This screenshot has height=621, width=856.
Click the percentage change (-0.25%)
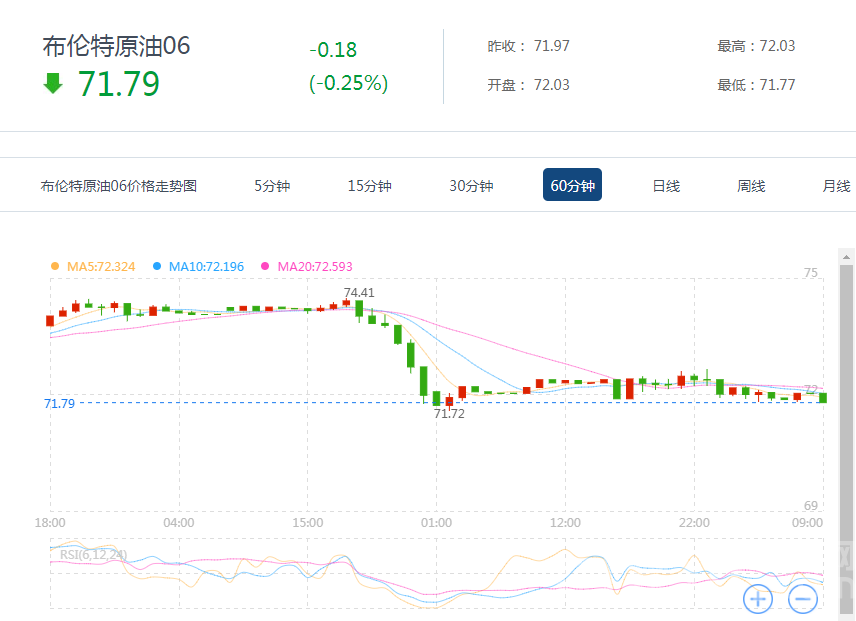(x=348, y=83)
